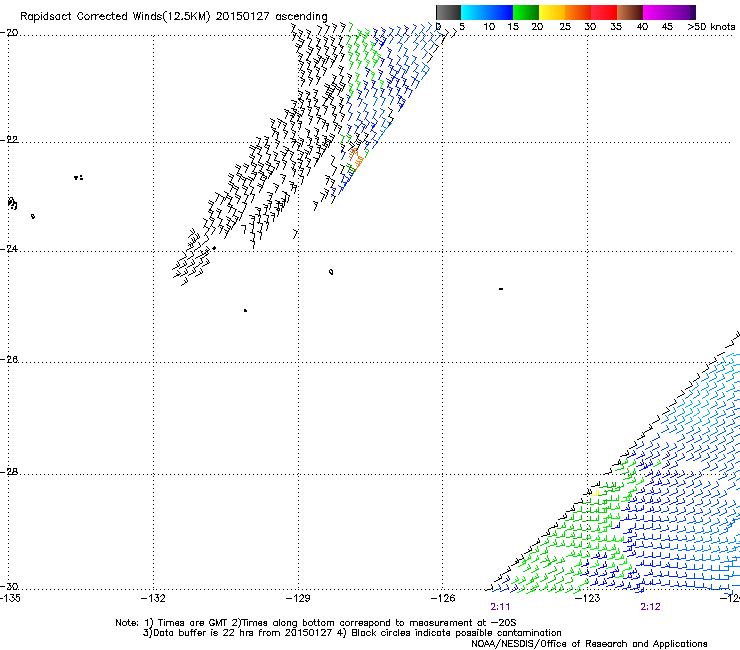This screenshot has width=740, height=650.
Task: Select the blue 10-15 knots color swatch
Action: (x=500, y=12)
